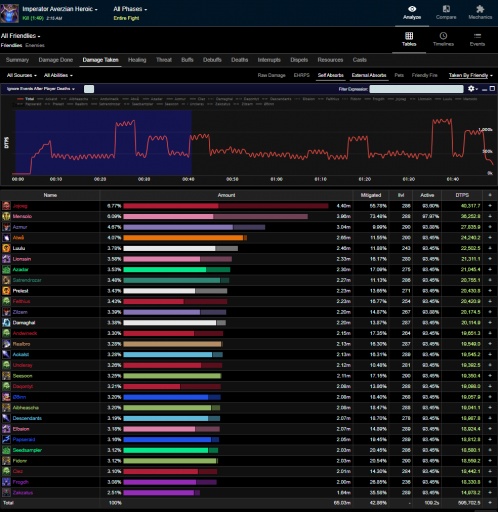This screenshot has height=512, width=498.
Task: Click the class icon beside Azmur
Action: 6,227
